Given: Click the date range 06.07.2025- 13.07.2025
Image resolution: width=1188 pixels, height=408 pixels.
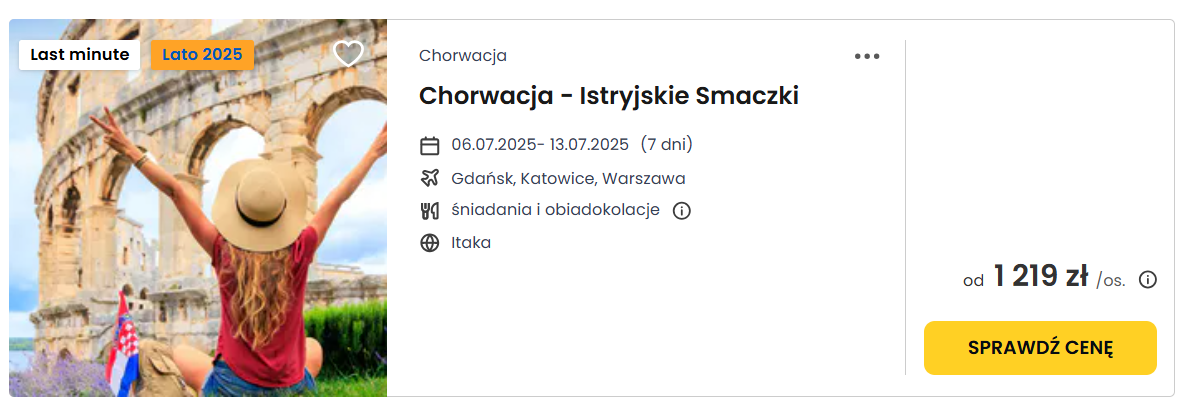Looking at the screenshot, I should click(x=539, y=144).
